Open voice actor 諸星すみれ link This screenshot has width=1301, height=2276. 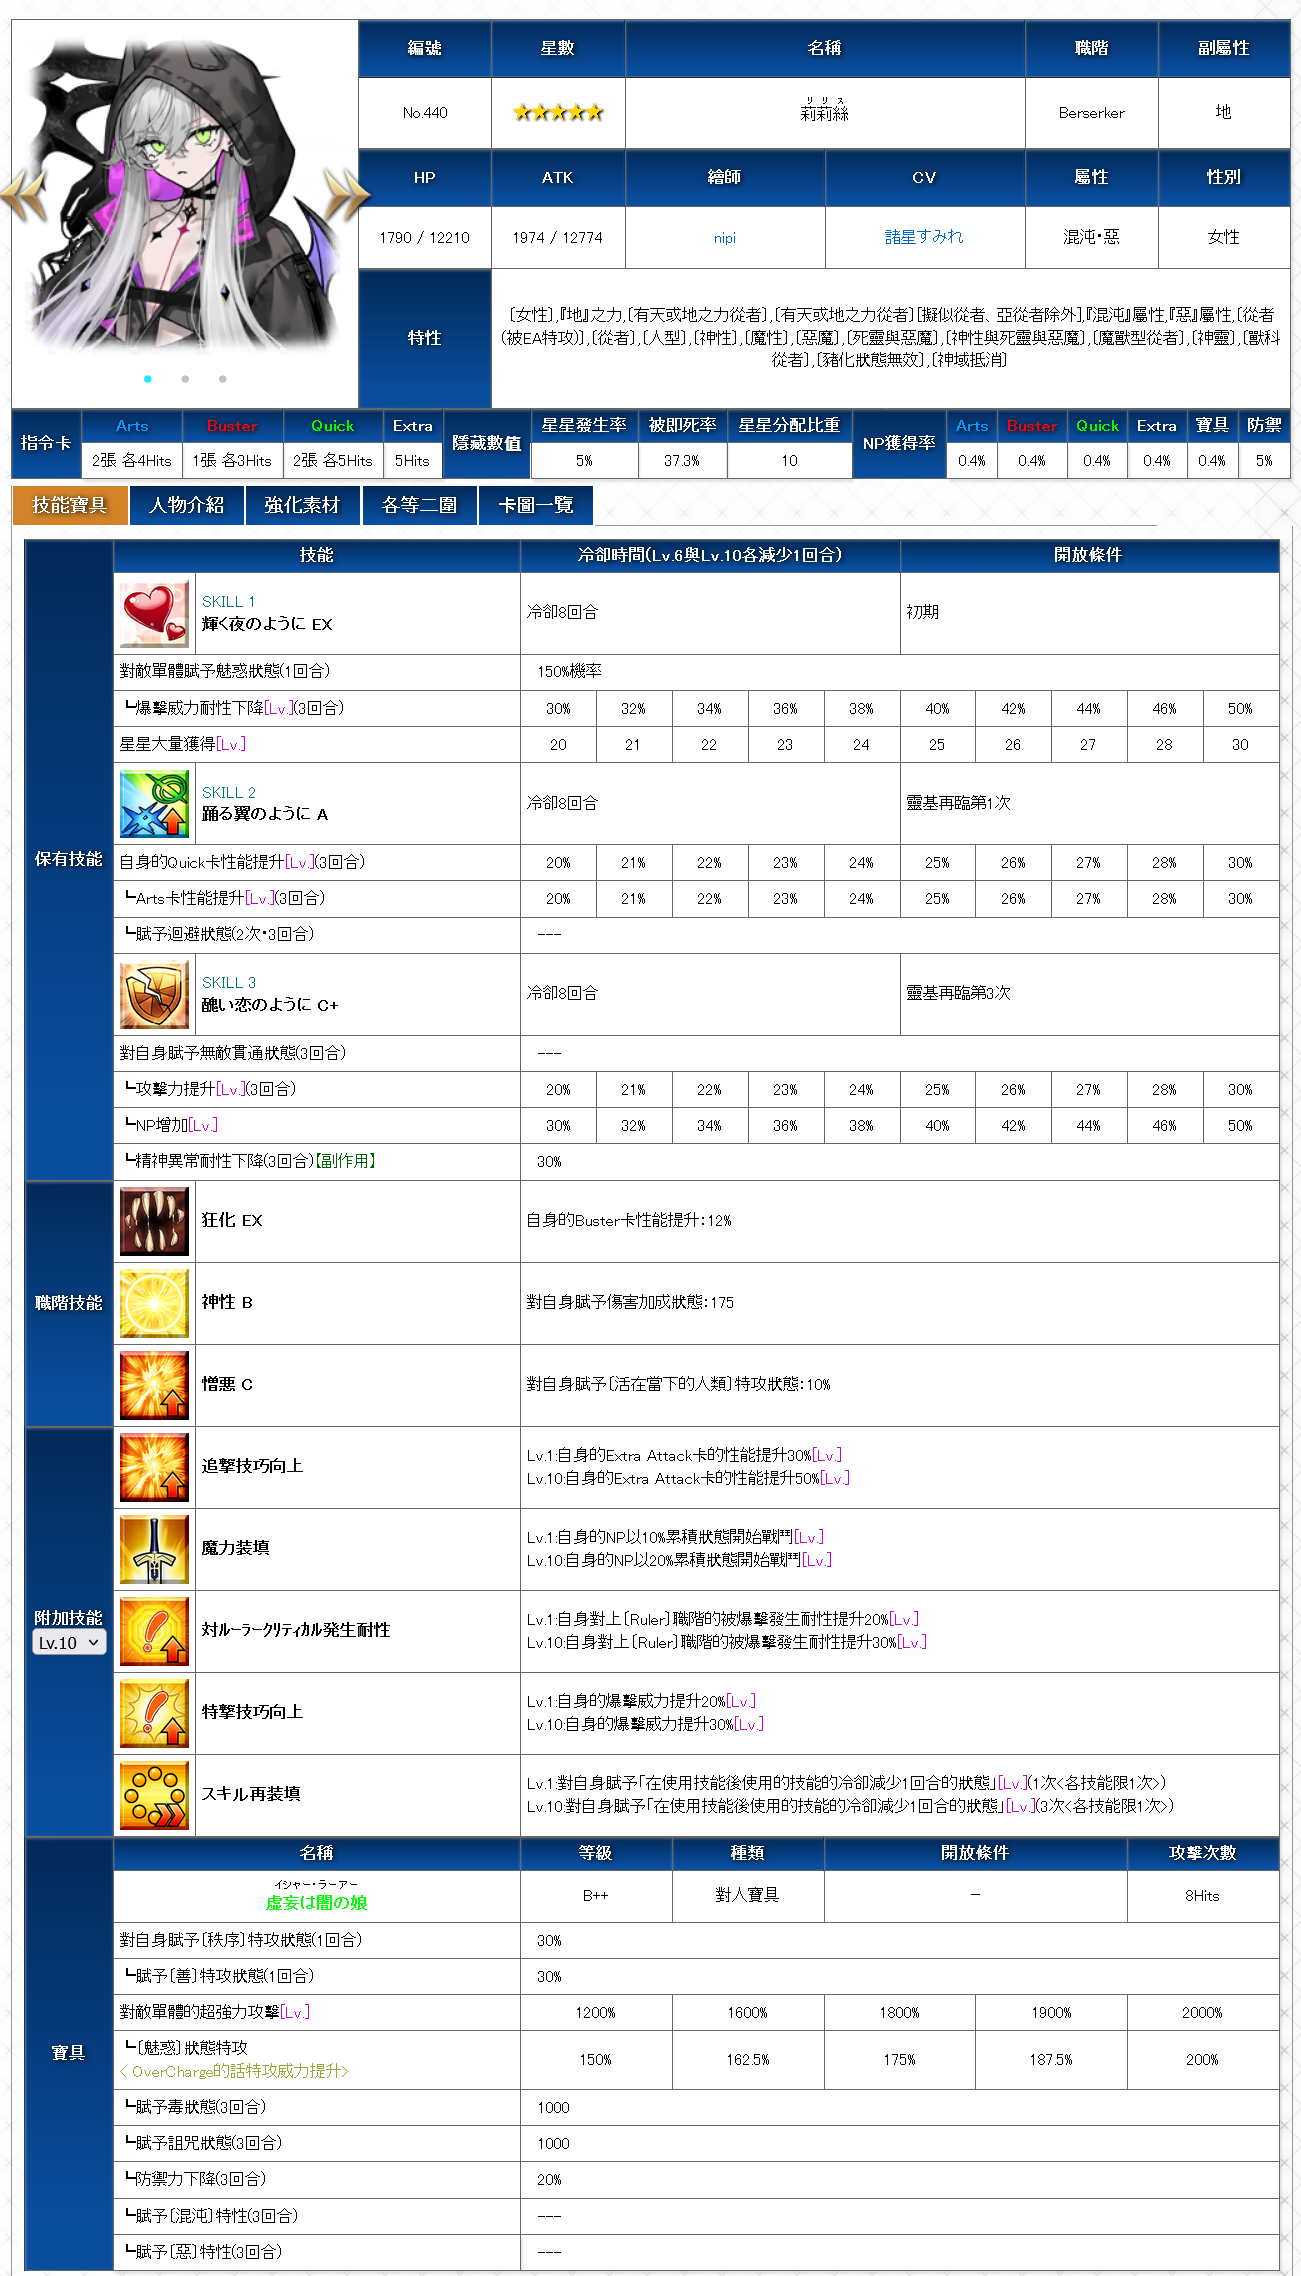click(924, 237)
